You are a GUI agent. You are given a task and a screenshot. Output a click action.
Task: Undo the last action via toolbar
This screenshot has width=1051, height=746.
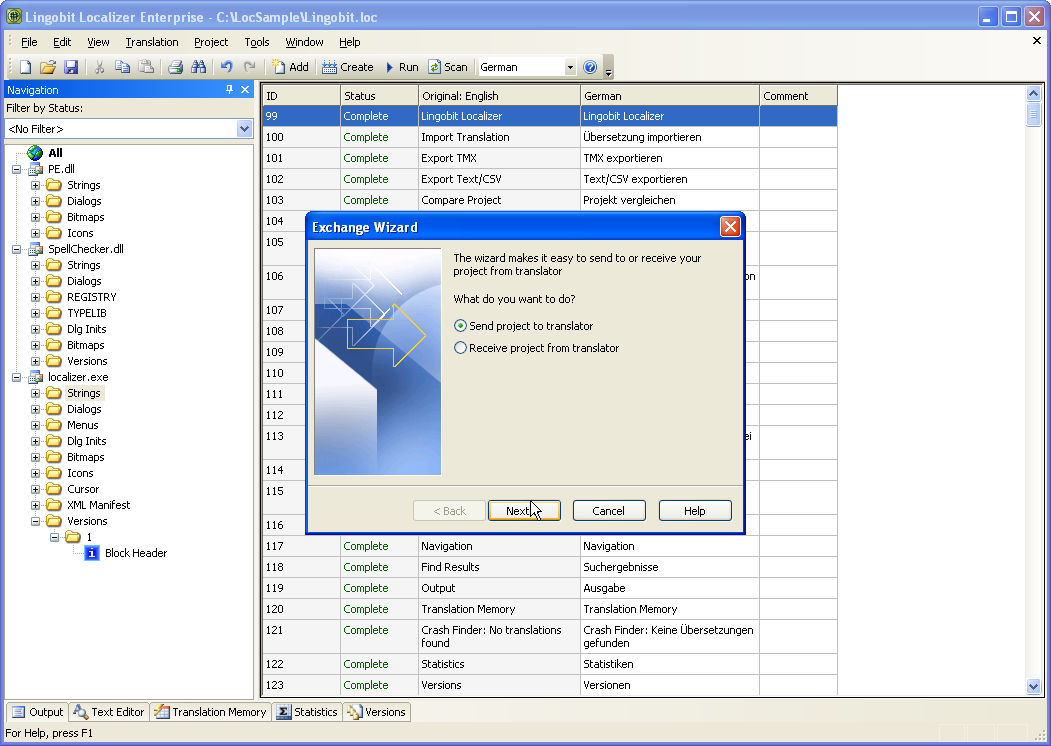227,67
